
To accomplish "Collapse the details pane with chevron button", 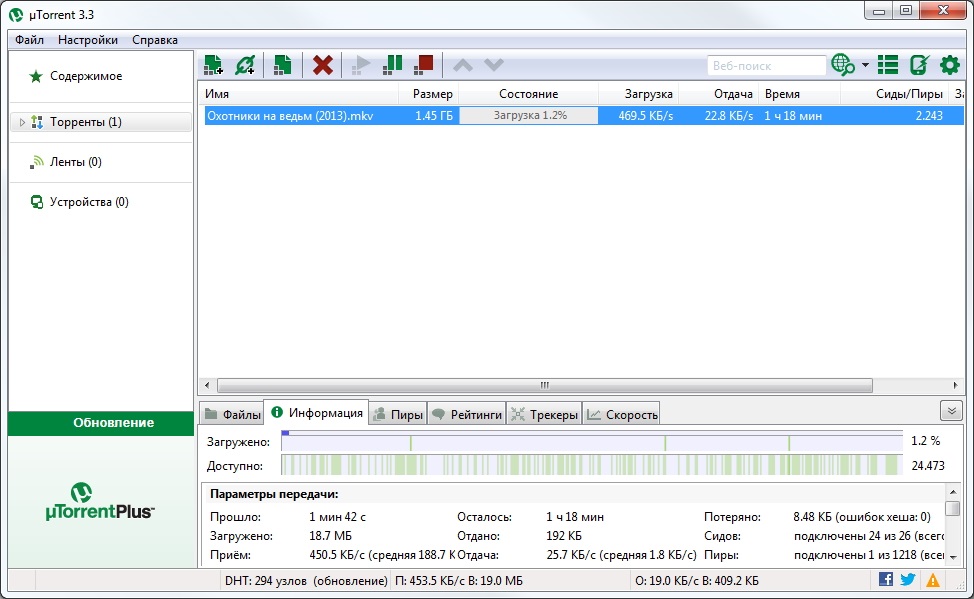I will 951,411.
